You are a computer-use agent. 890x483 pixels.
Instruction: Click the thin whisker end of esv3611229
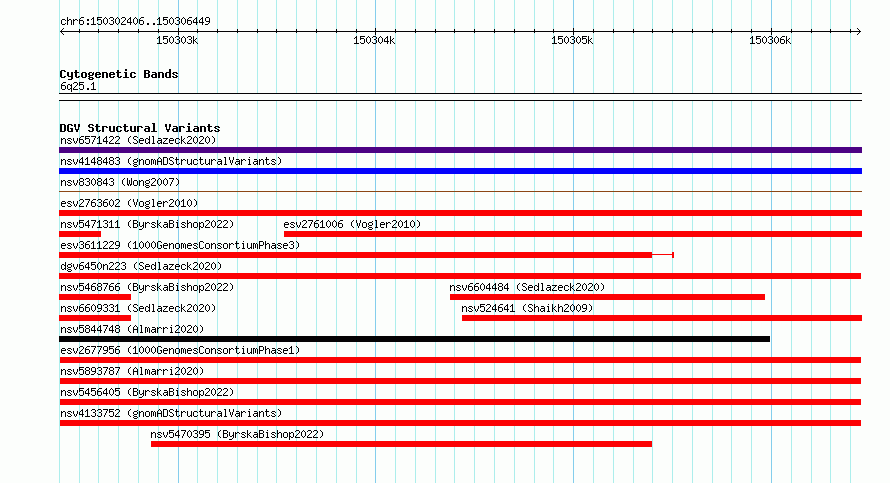(673, 255)
